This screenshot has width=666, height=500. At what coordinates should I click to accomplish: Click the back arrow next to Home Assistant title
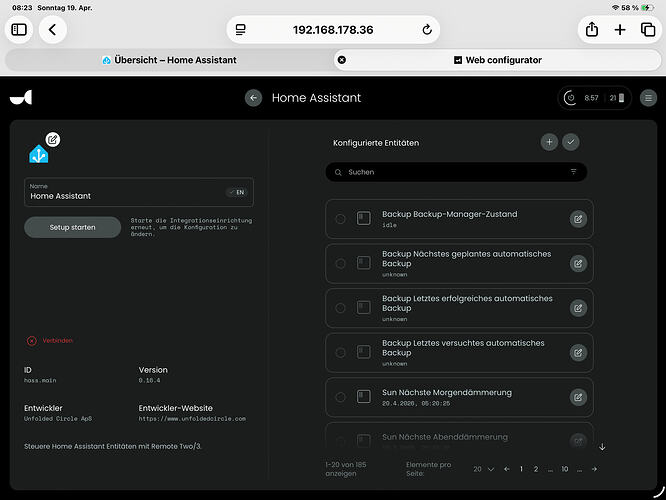coord(254,98)
